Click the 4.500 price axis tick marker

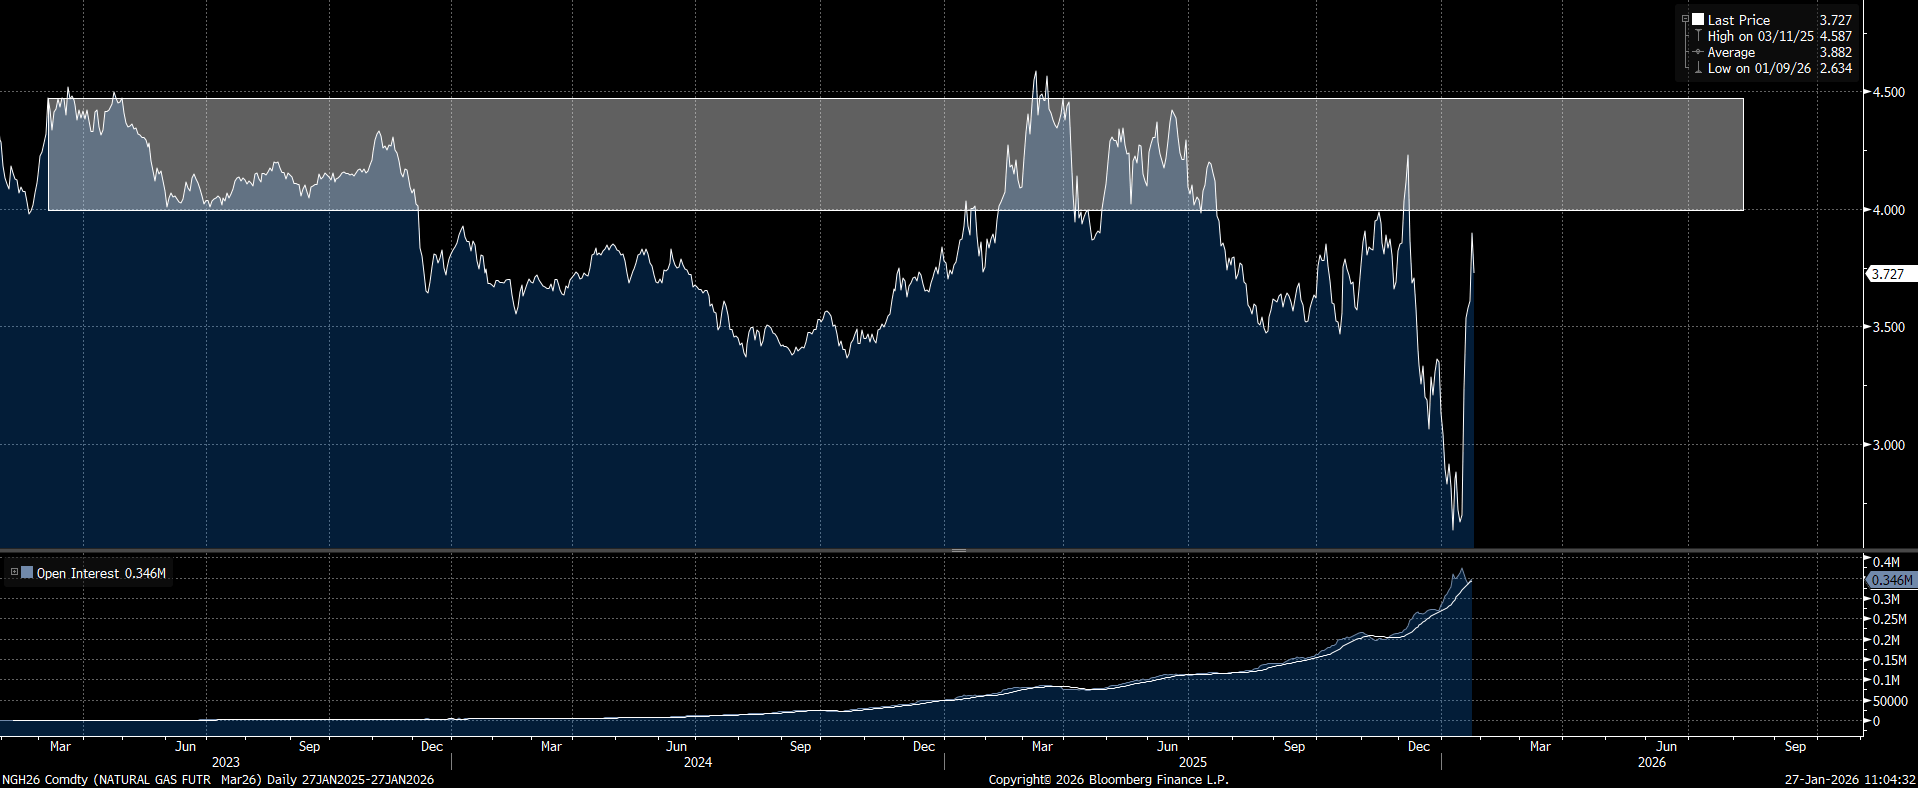(x=1866, y=92)
